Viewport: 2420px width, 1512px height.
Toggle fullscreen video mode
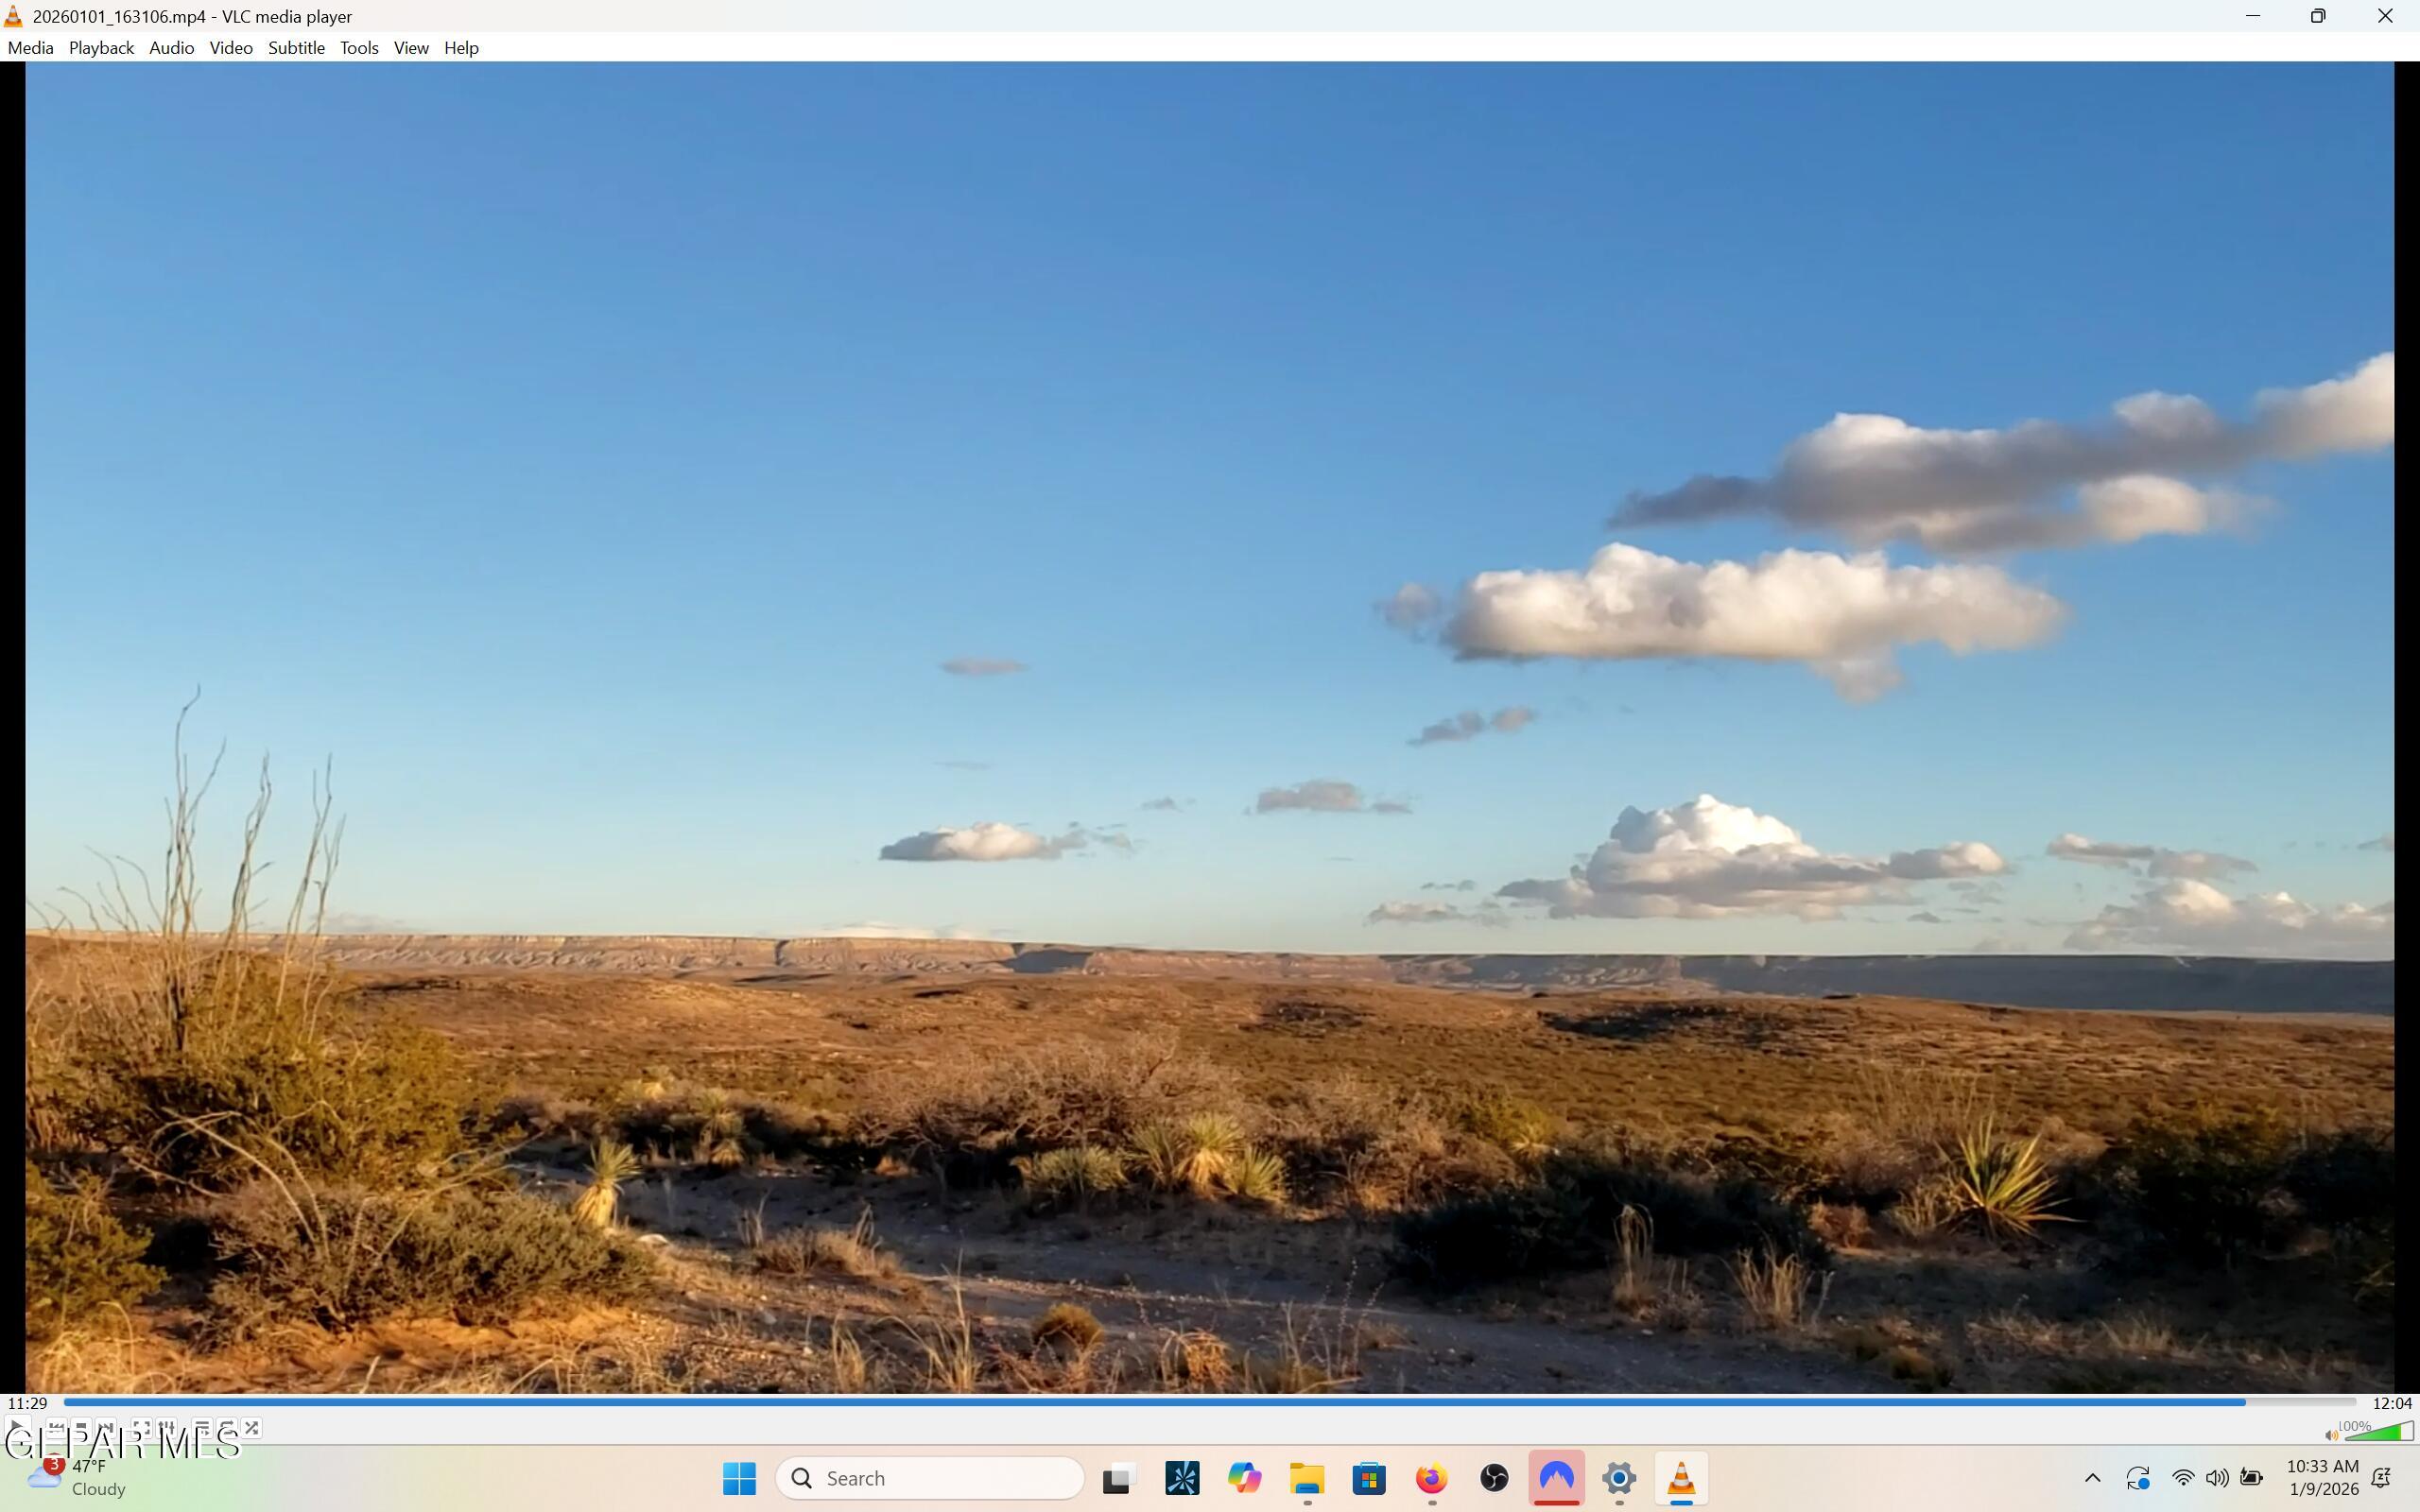click(141, 1428)
